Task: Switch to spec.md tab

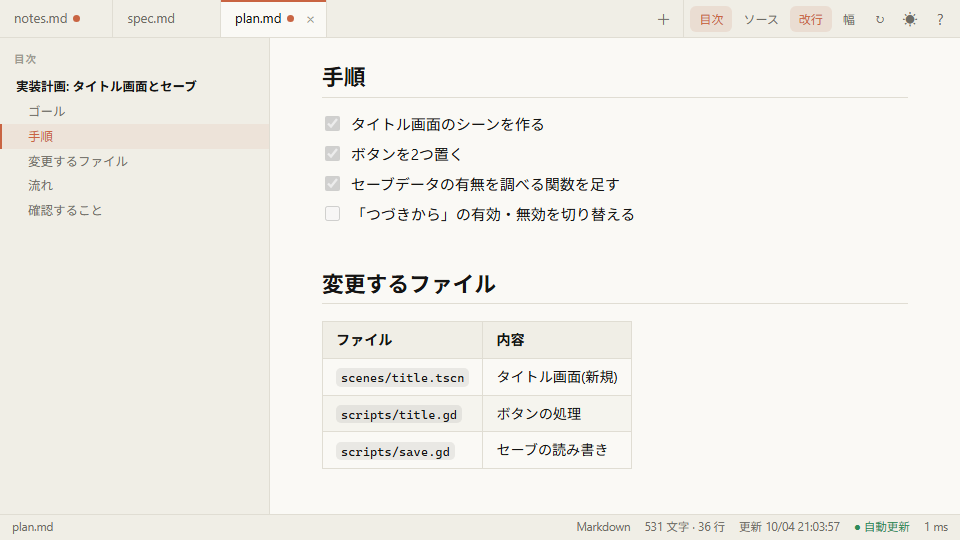Action: 166,19
